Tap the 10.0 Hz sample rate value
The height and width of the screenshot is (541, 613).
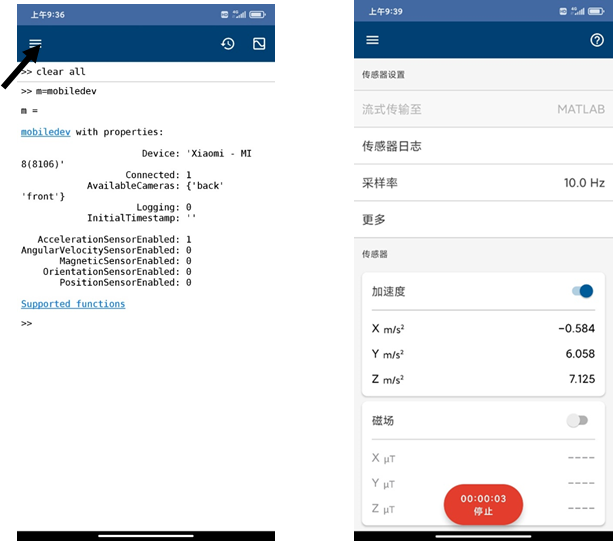[584, 183]
